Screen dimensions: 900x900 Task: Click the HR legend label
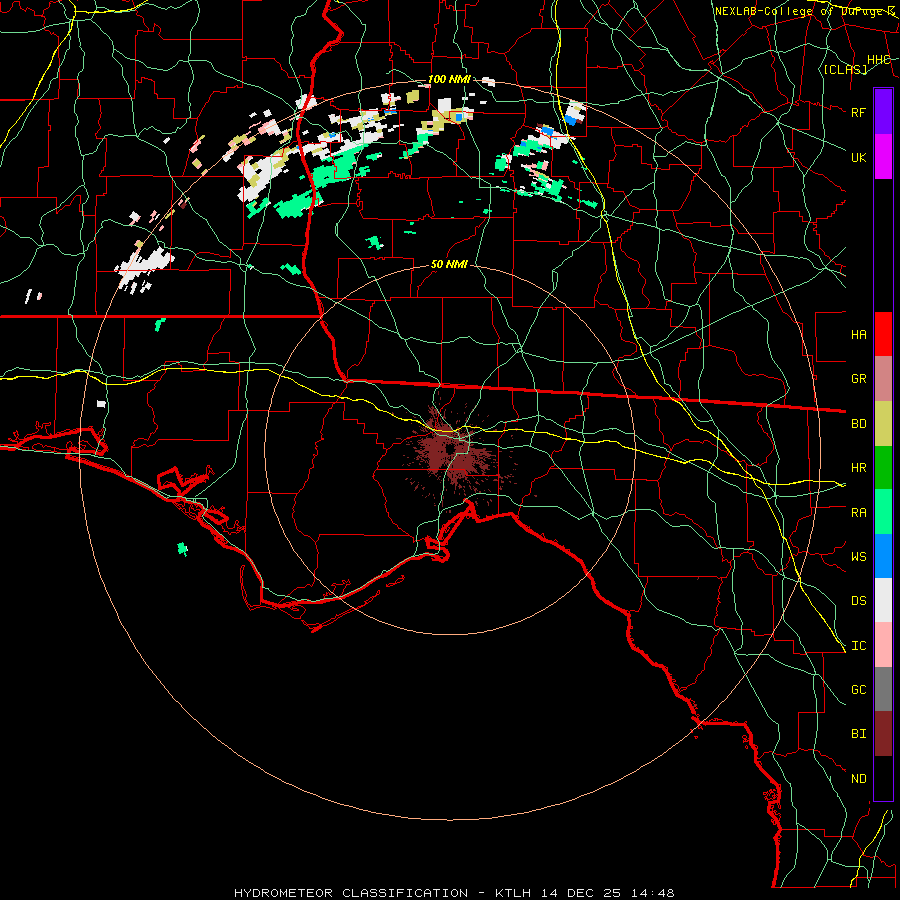[858, 468]
